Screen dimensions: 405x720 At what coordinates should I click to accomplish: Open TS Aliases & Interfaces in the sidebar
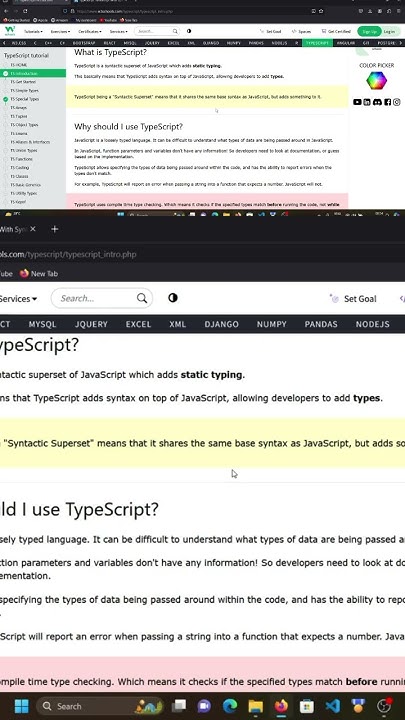30,142
